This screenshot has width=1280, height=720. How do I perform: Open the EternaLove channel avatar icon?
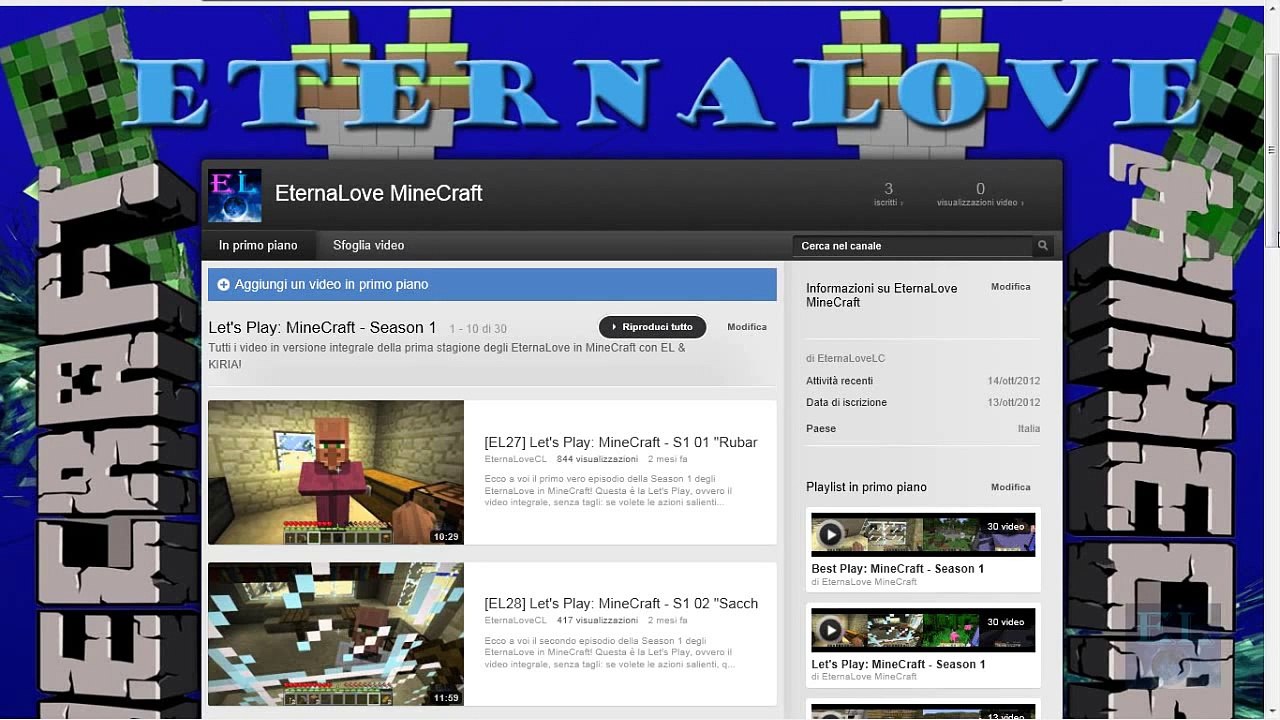235,195
